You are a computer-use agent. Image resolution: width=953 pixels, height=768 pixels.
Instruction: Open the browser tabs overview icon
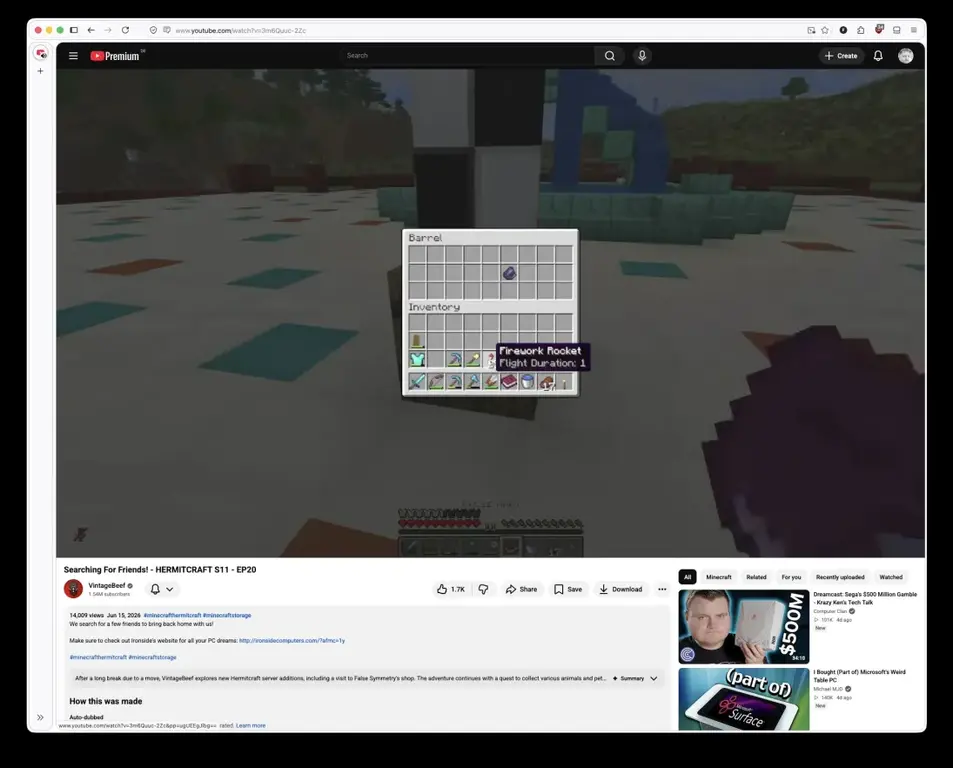tap(896, 30)
